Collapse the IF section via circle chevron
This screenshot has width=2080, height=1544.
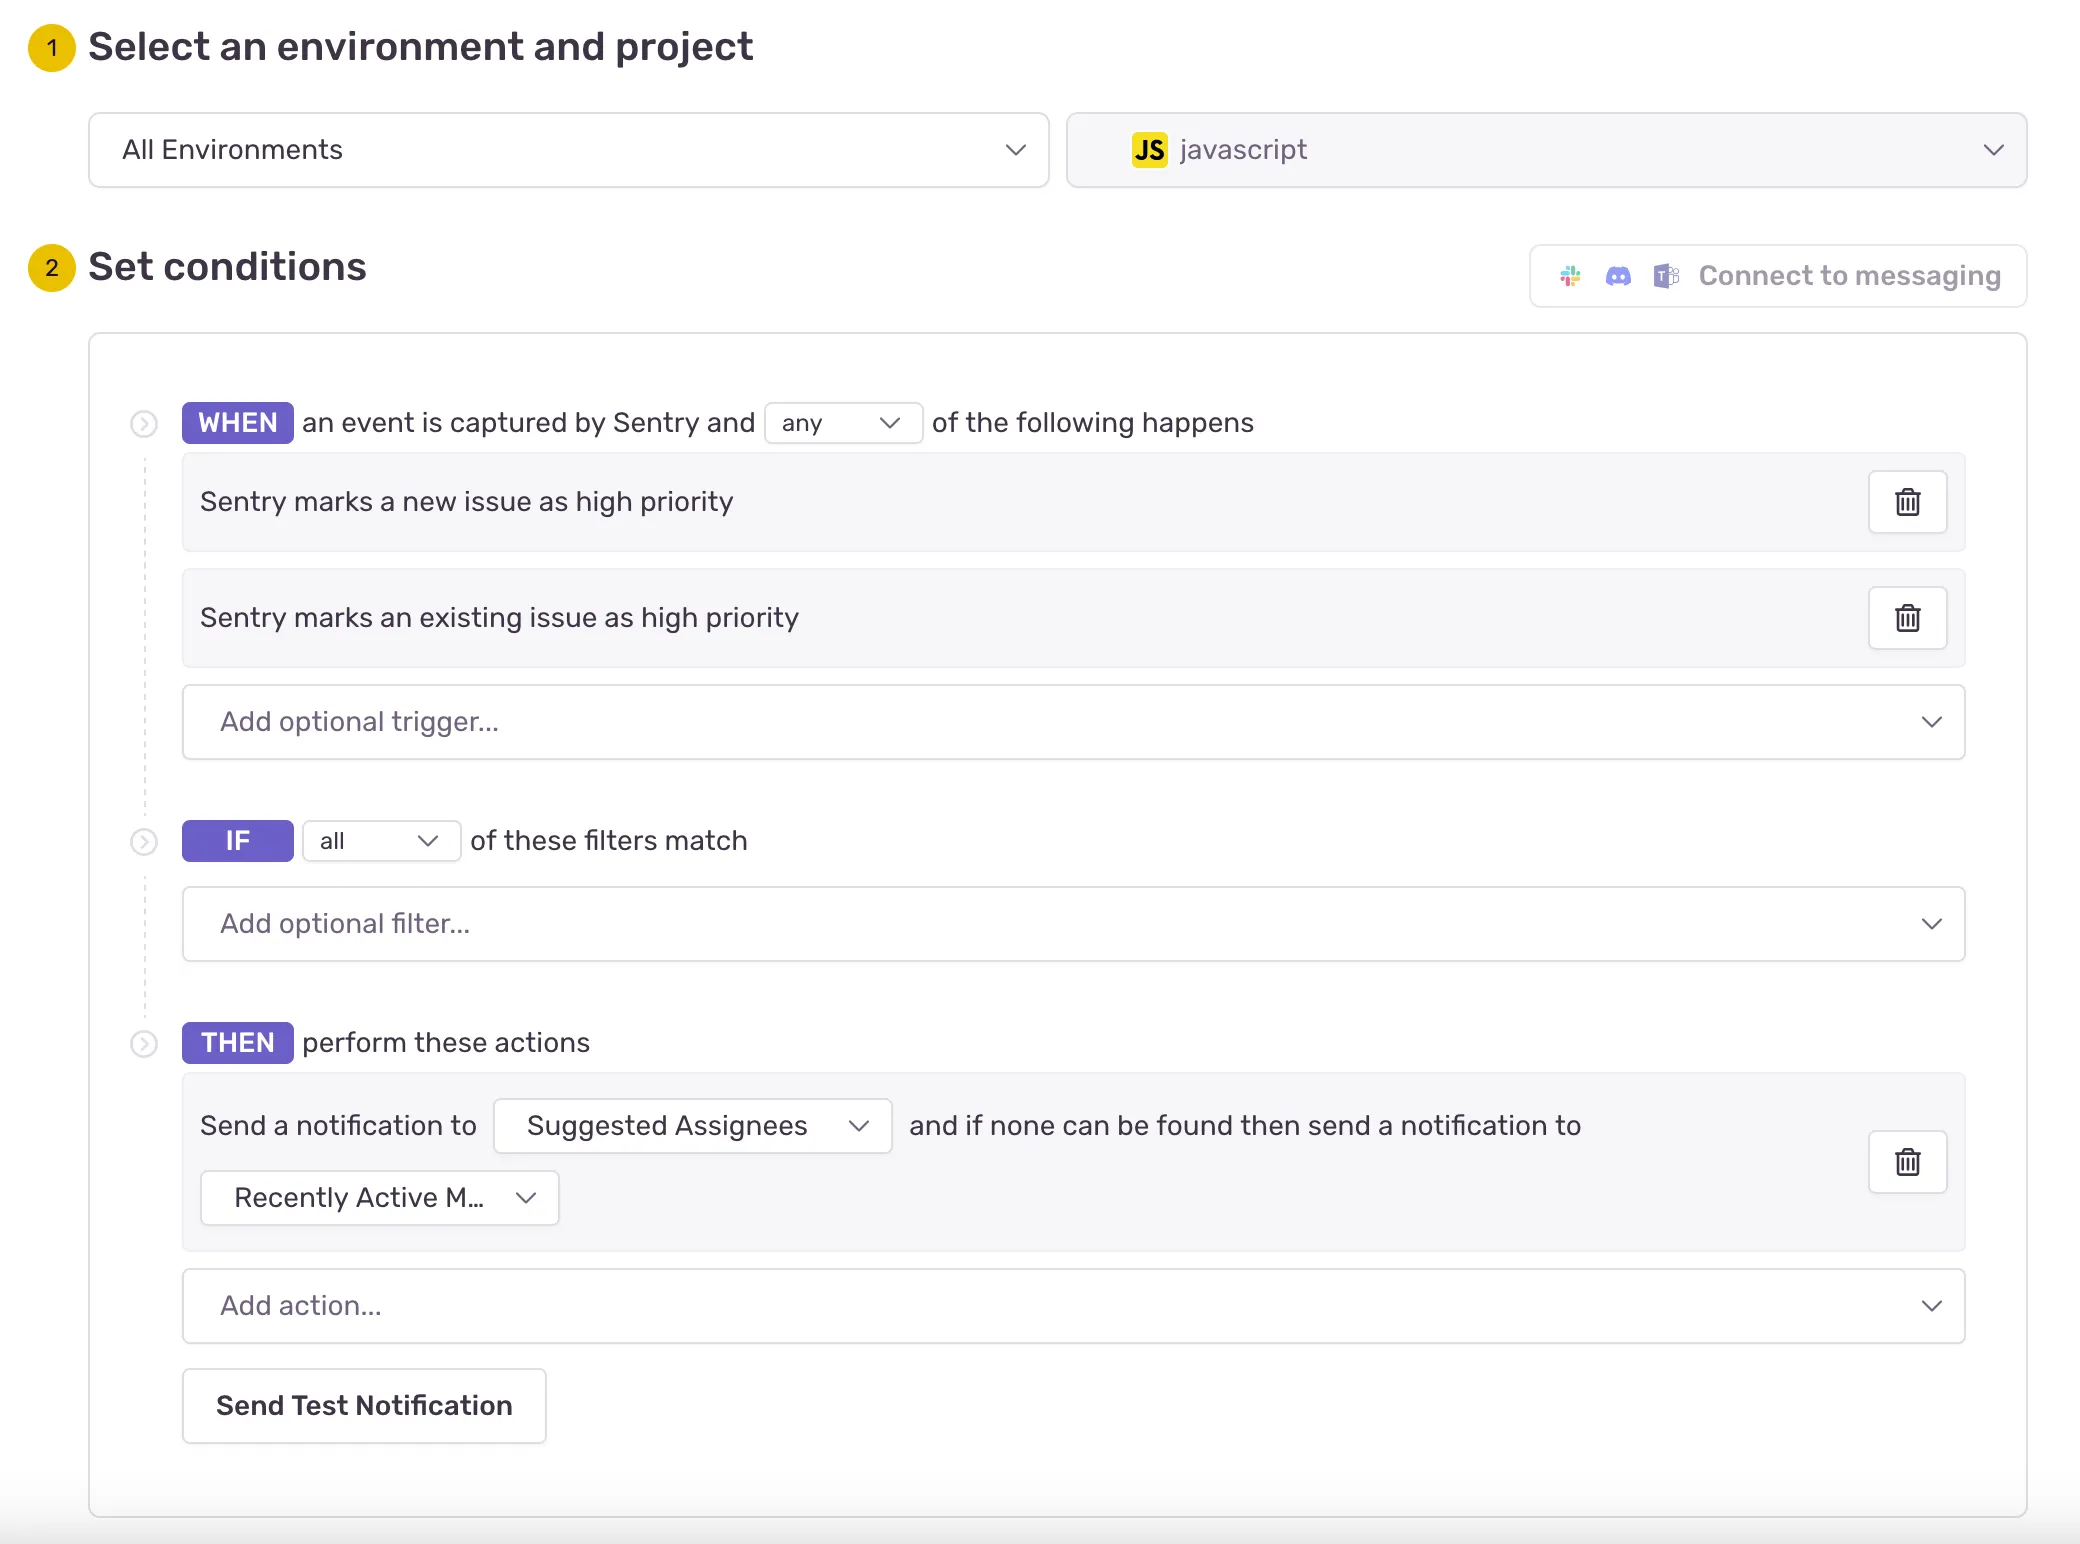pos(144,841)
